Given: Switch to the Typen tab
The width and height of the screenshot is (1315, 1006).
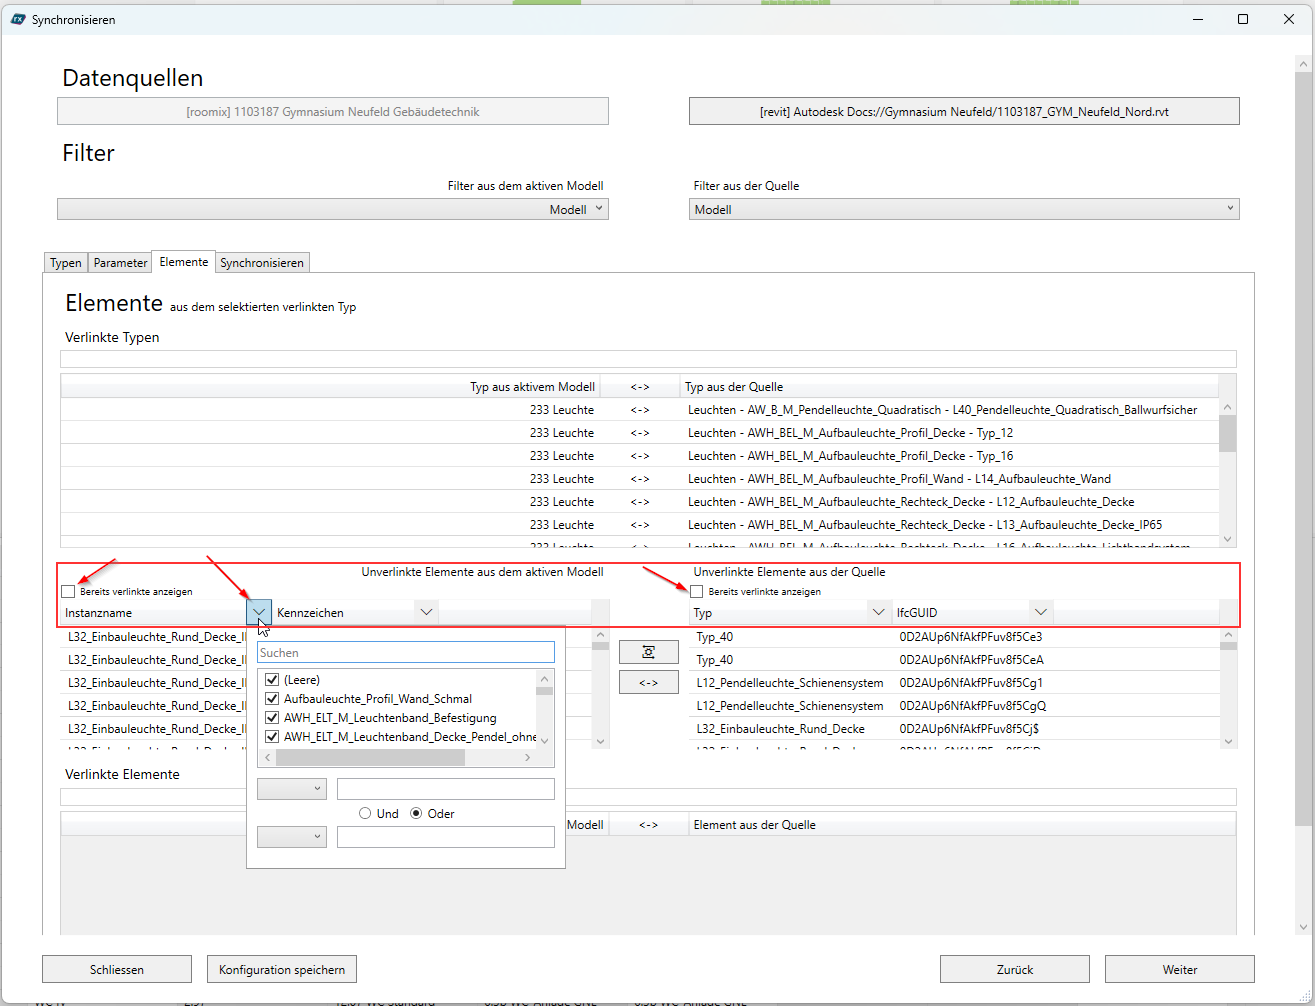Looking at the screenshot, I should coord(66,263).
